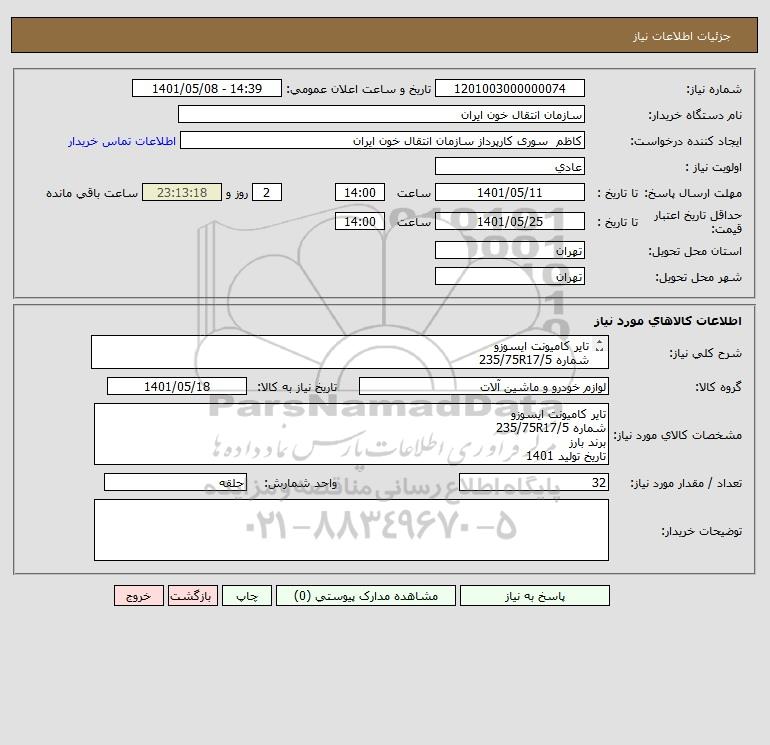
Task: Click the توضیحات خریدار label
Action: [x=701, y=531]
